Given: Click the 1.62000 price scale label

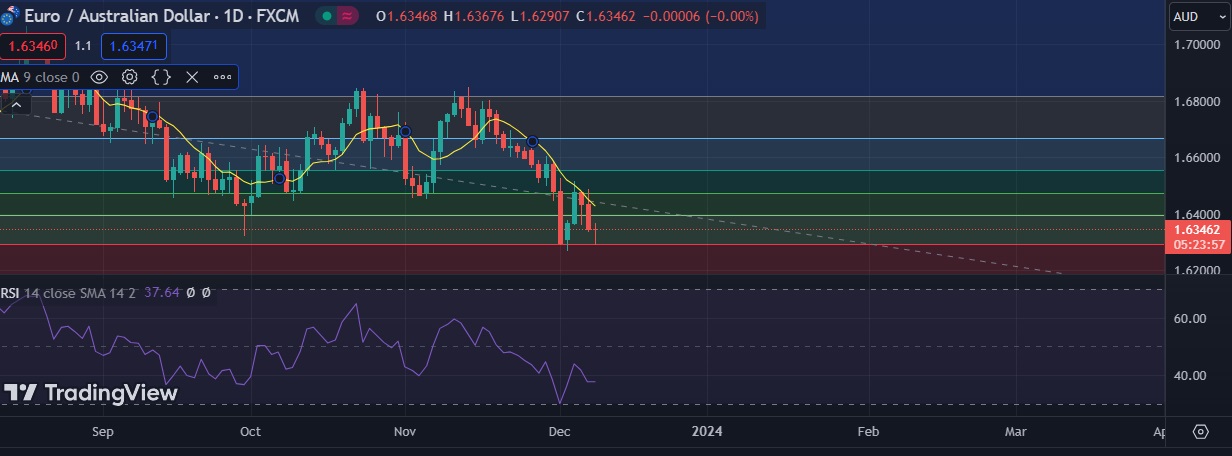Looking at the screenshot, I should click(x=1197, y=270).
